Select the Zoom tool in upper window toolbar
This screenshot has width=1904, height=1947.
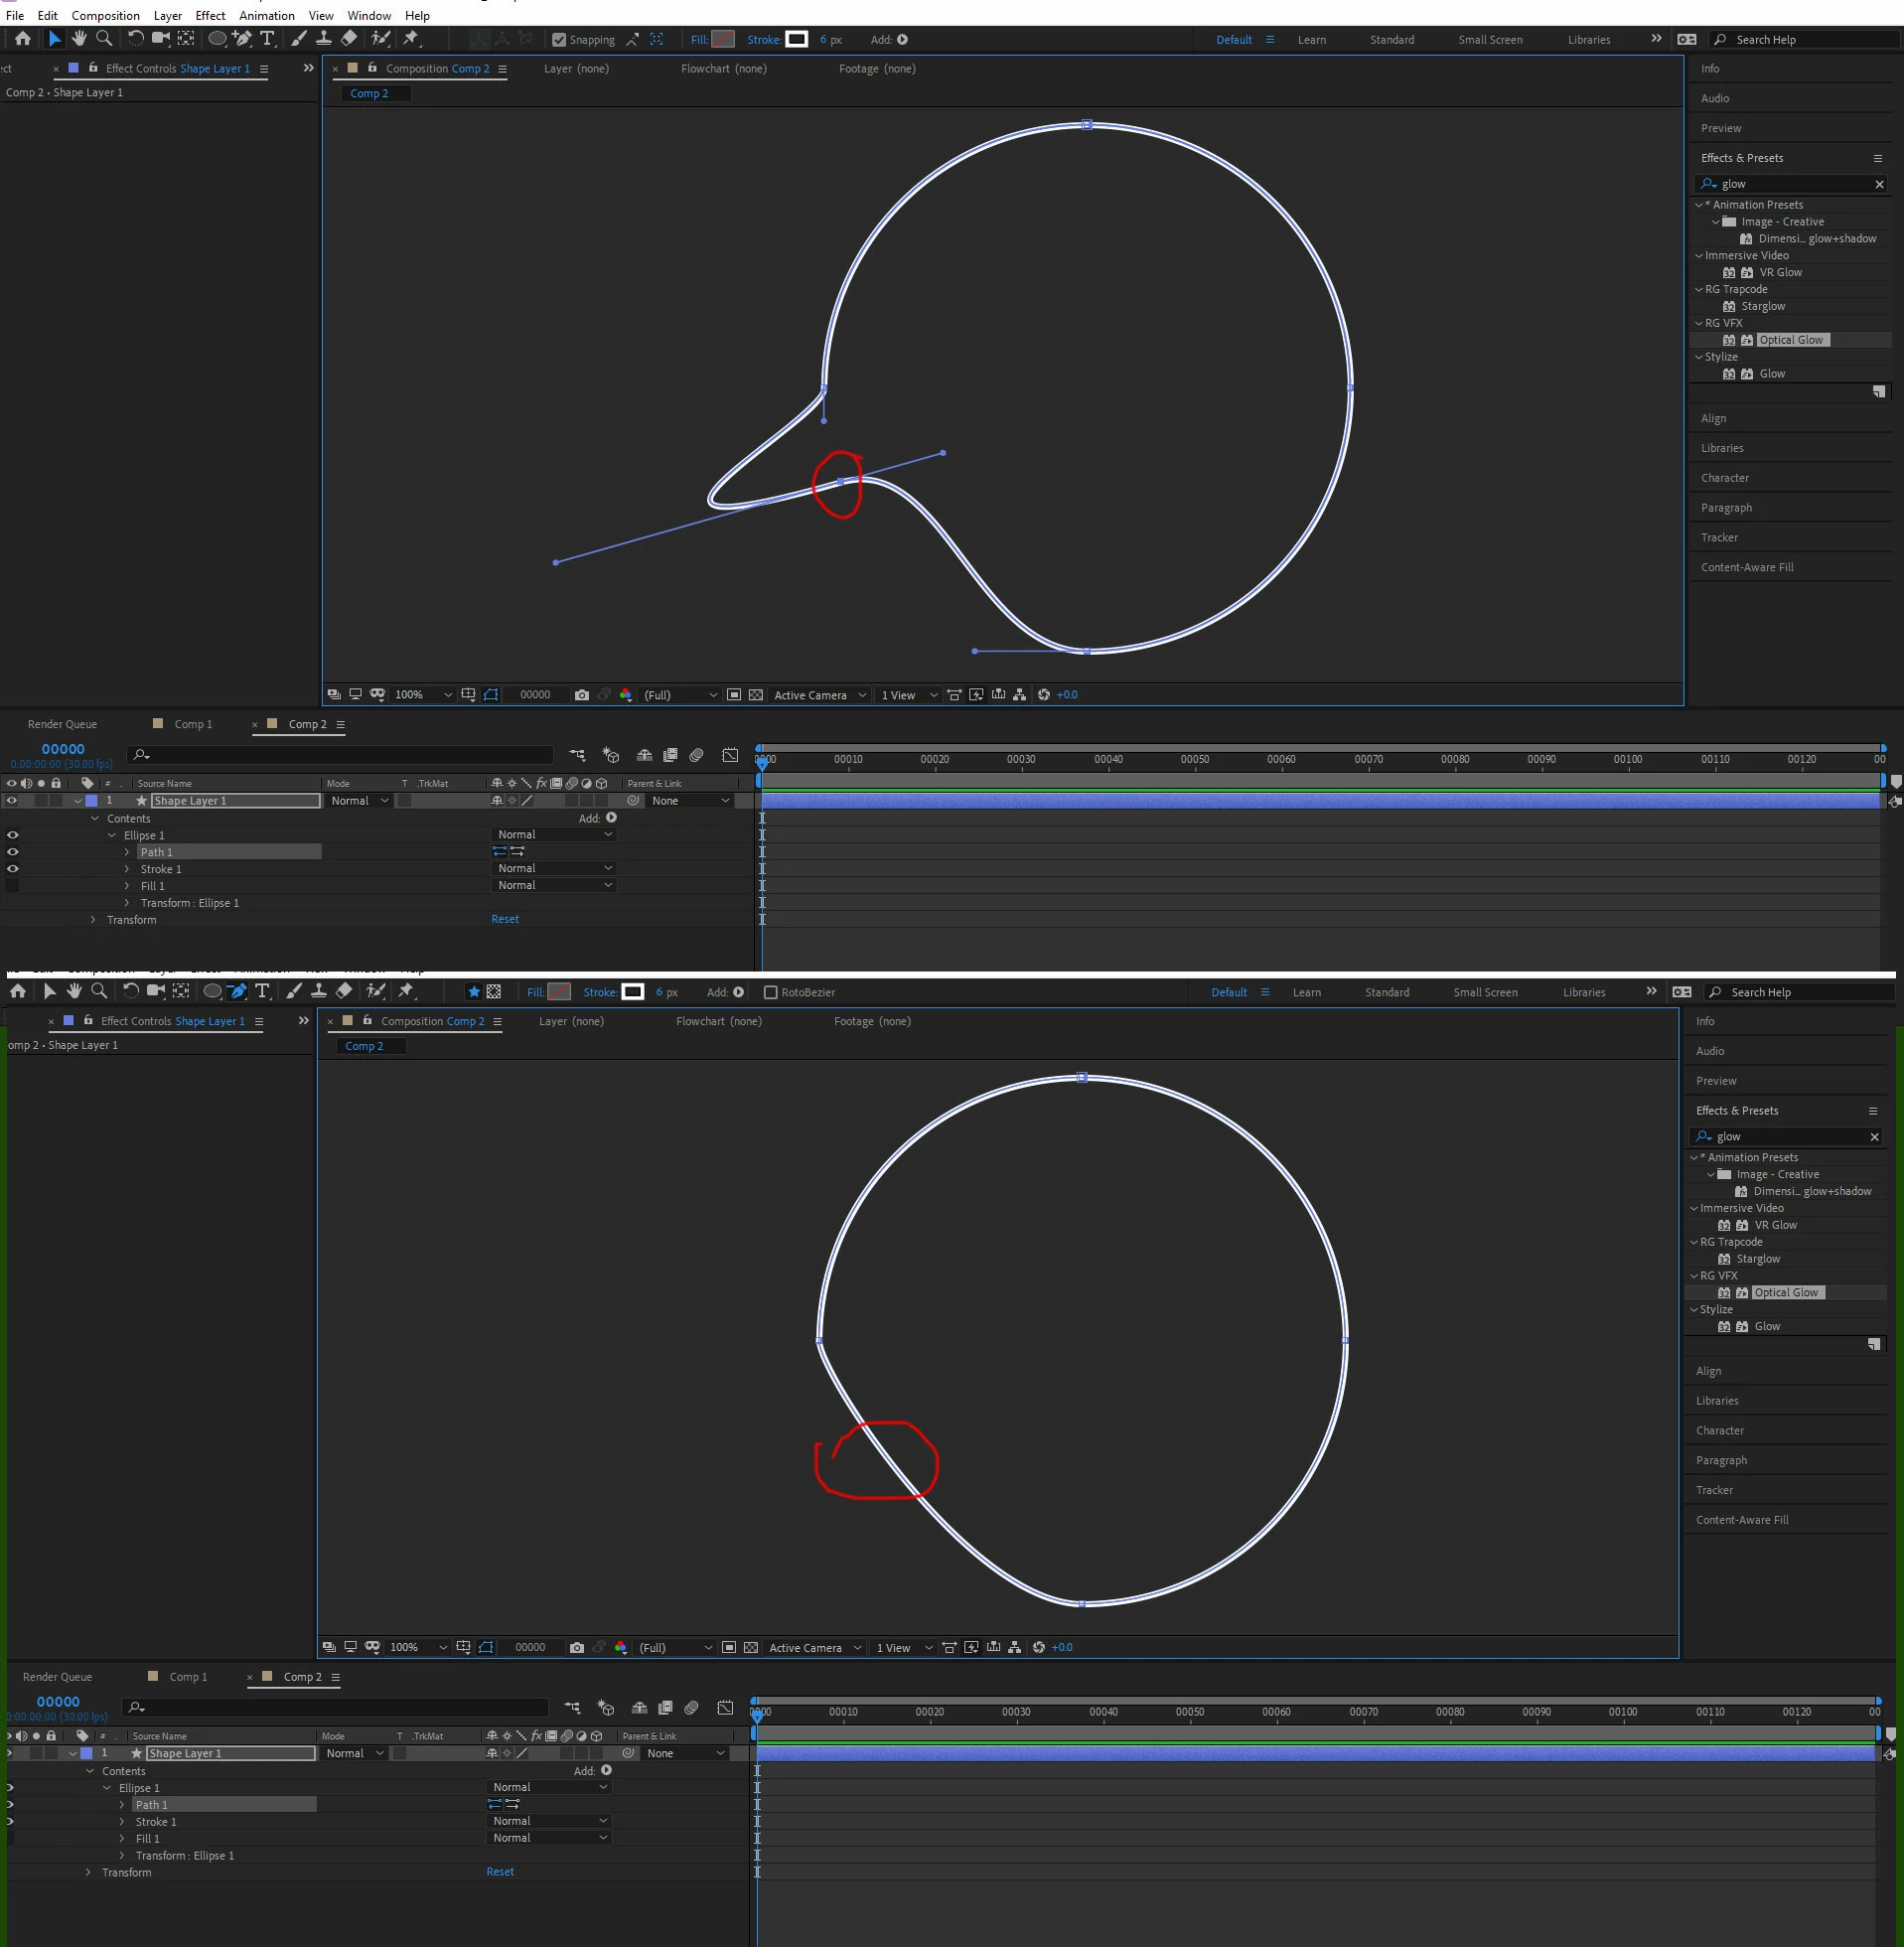click(x=104, y=39)
